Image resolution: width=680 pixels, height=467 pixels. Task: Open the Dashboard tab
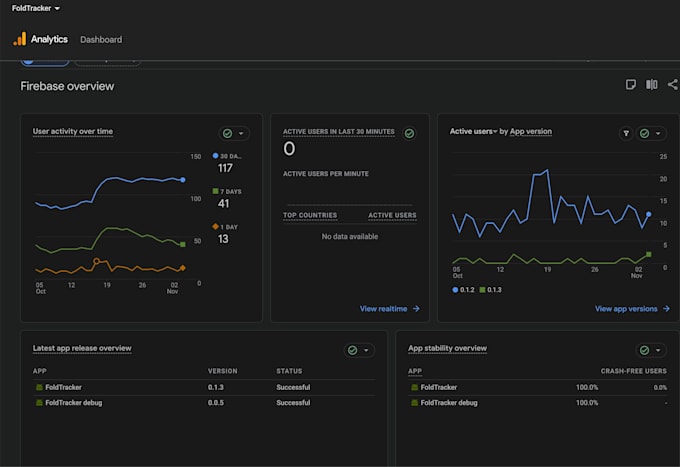pos(101,39)
